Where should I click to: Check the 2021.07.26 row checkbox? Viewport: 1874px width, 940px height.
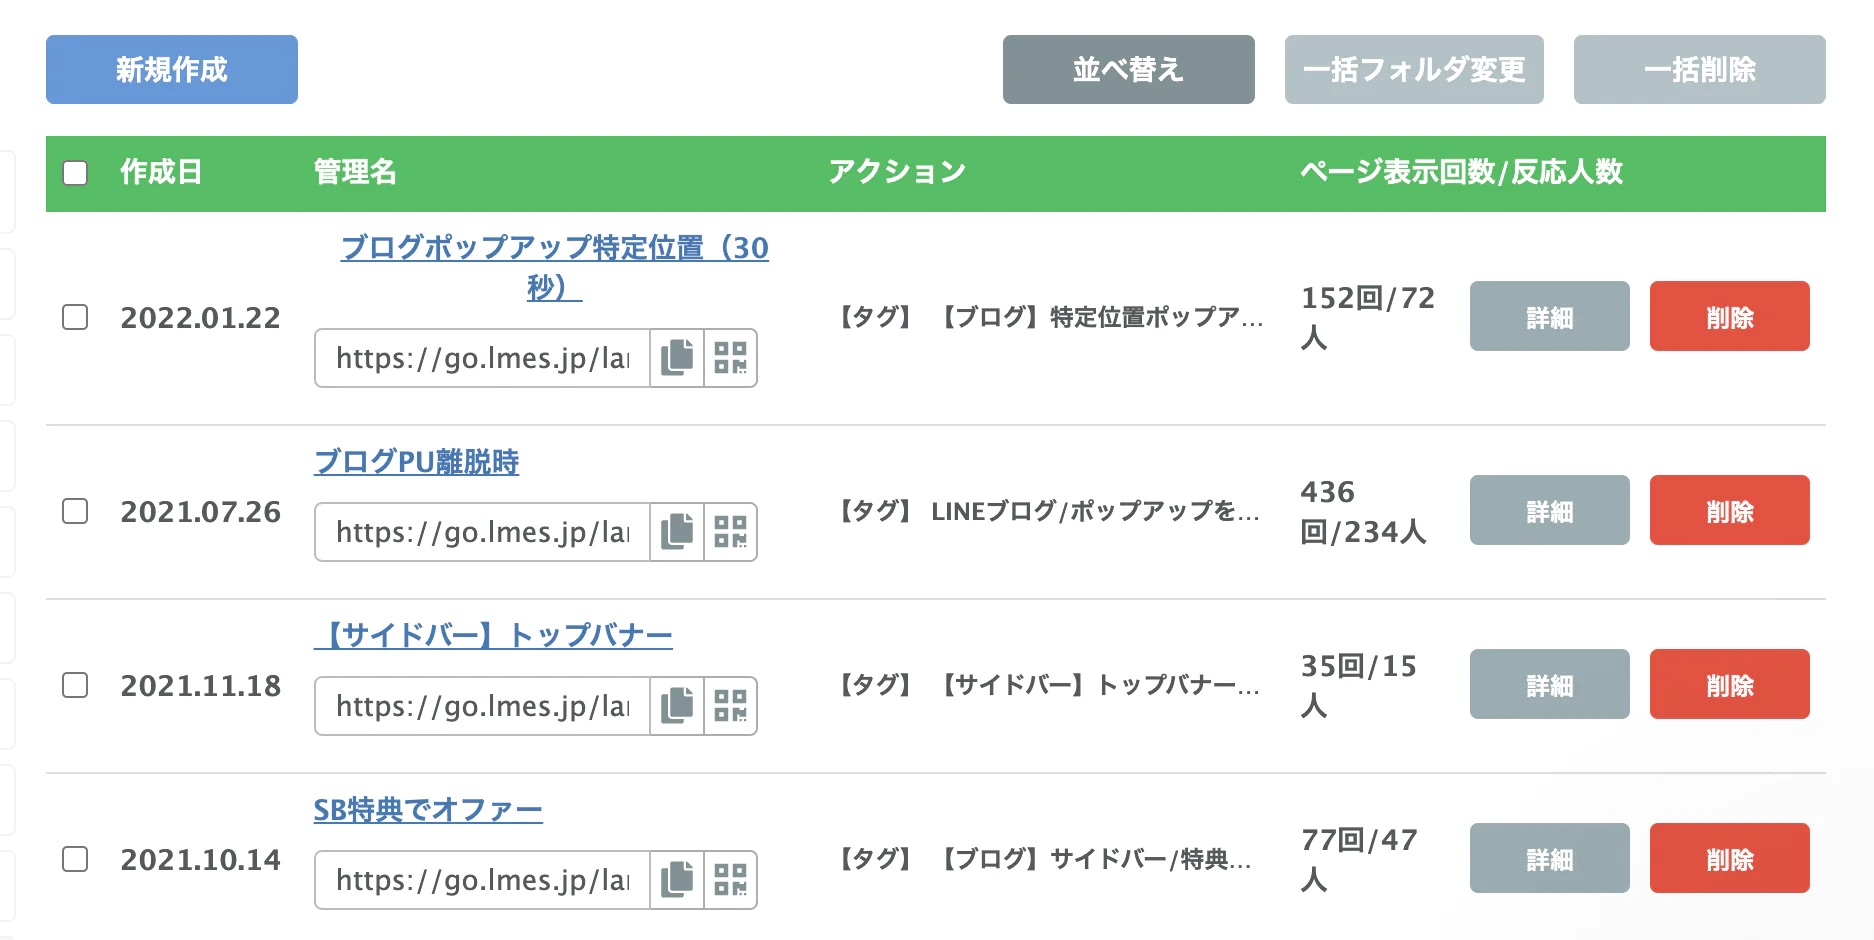point(75,511)
